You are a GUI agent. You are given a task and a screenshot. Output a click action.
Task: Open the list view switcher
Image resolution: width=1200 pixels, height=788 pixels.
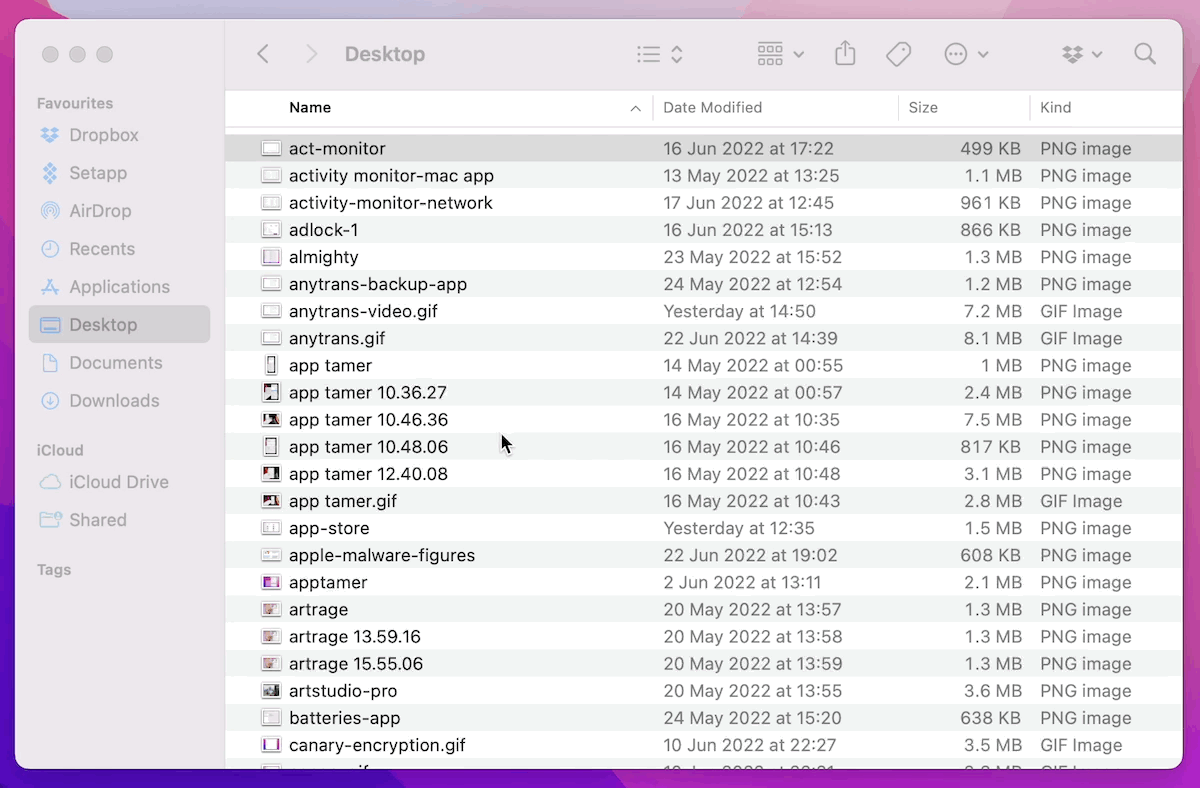(660, 54)
